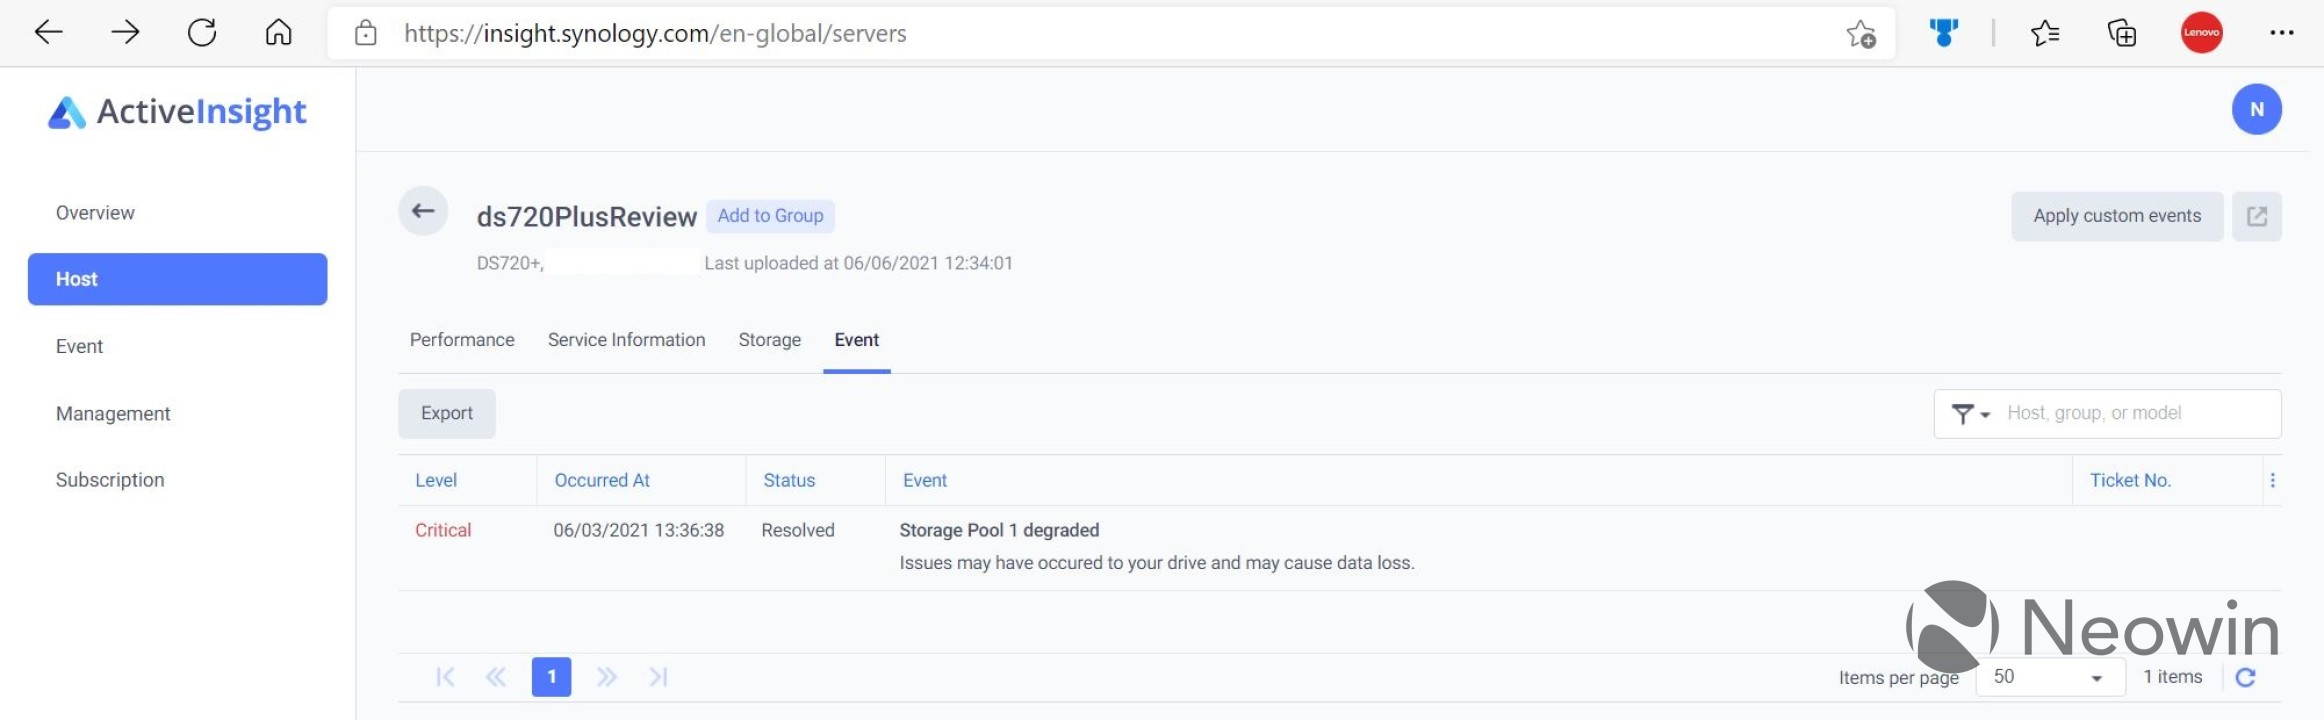Screen dimensions: 2324x720
Task: Select the Event tab of the host
Action: coord(856,340)
